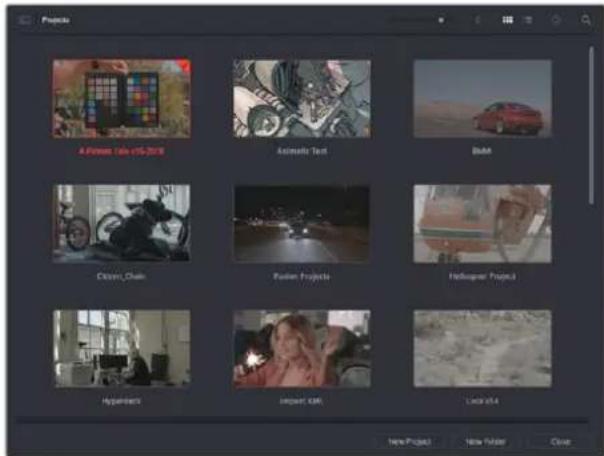Select the Citizen_Chain bicycle project thumbnail

click(x=122, y=224)
